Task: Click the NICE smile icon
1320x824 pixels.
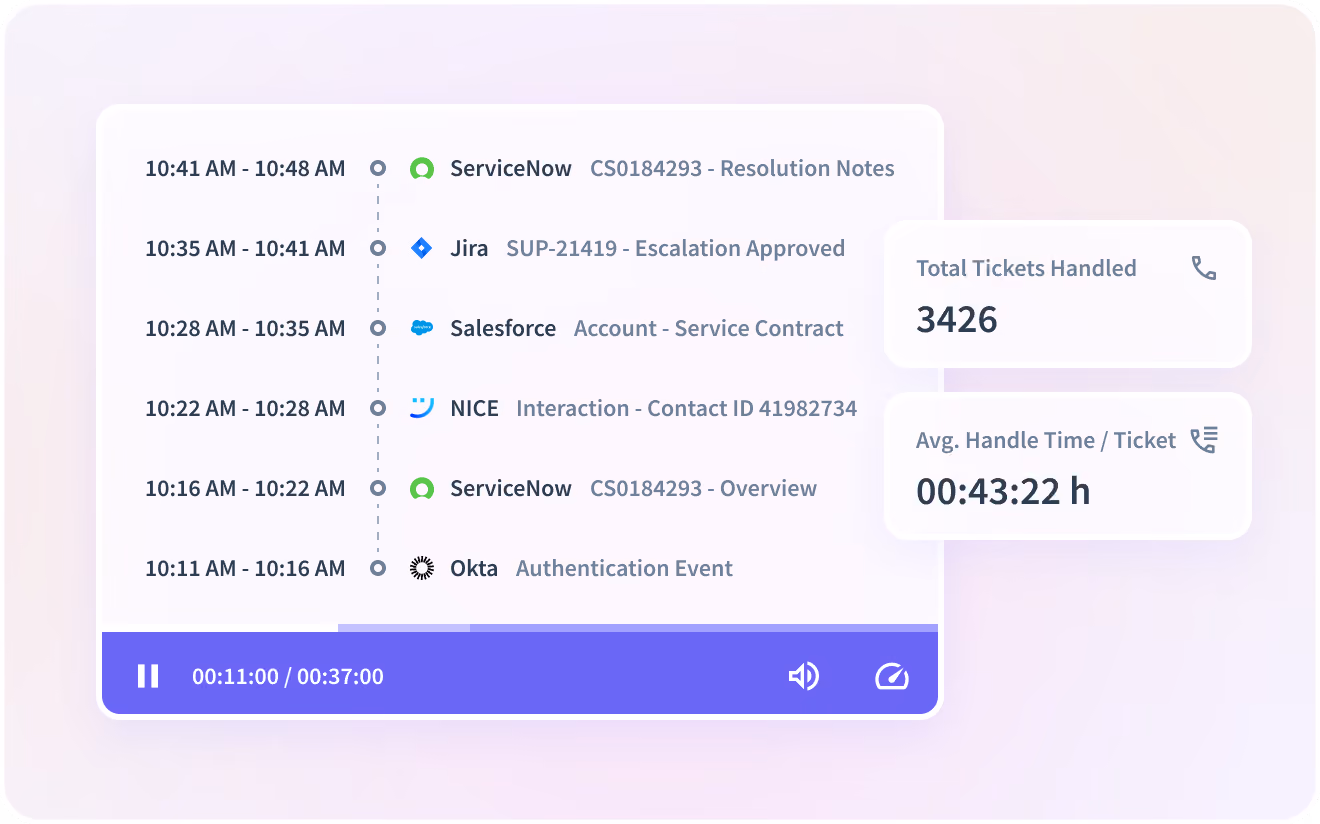Action: (x=422, y=407)
